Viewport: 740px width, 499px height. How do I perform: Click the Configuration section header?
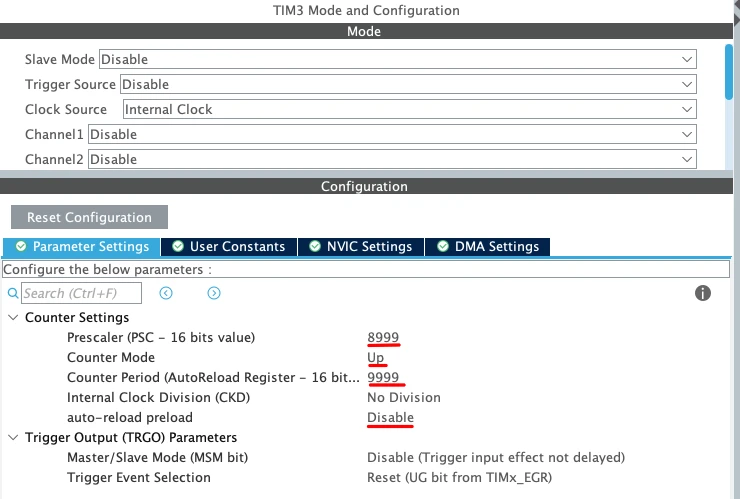click(x=366, y=186)
